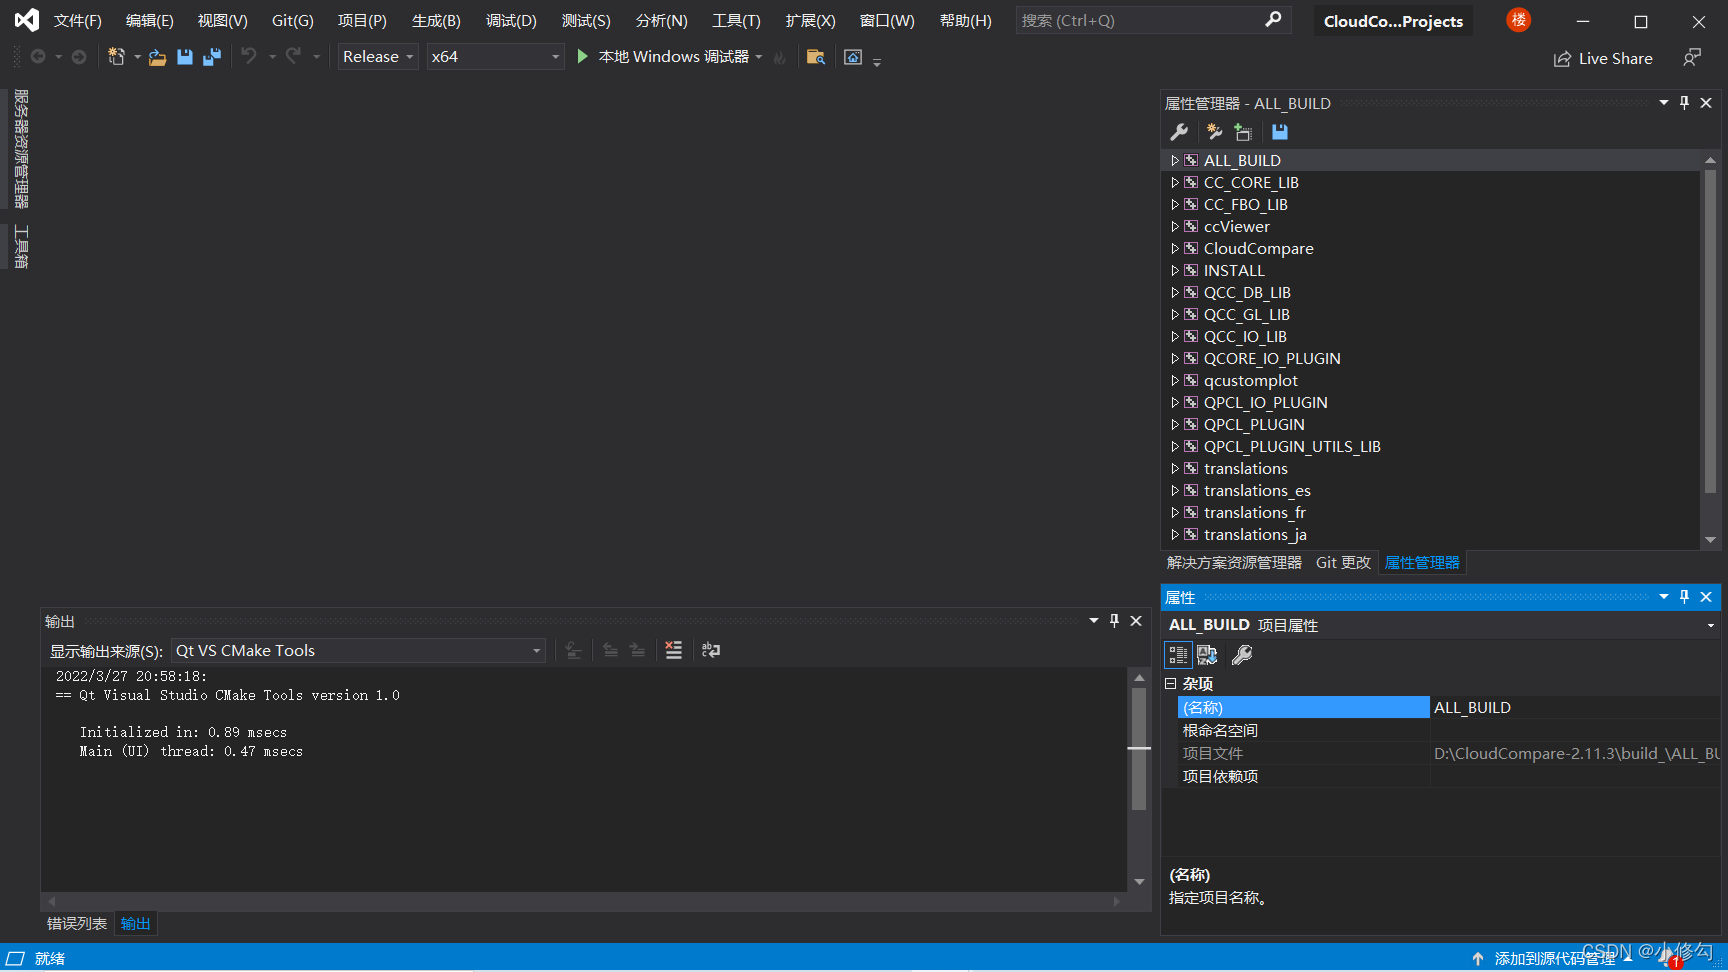1728x972 pixels.
Task: Save the current file via toolbar icon
Action: pyautogui.click(x=185, y=57)
